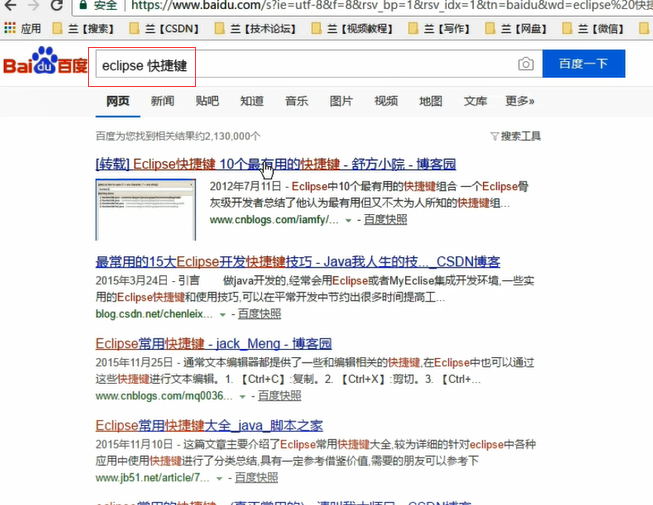Image resolution: width=653 pixels, height=505 pixels.
Task: Expand dropdown arrow next to blog.csdn.net/chenleix
Action: click(222, 315)
